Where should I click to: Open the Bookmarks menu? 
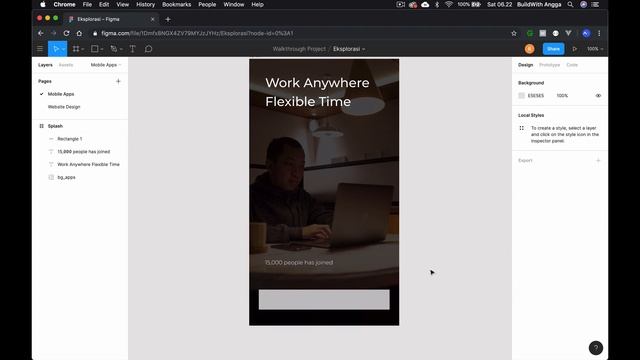coord(177,4)
